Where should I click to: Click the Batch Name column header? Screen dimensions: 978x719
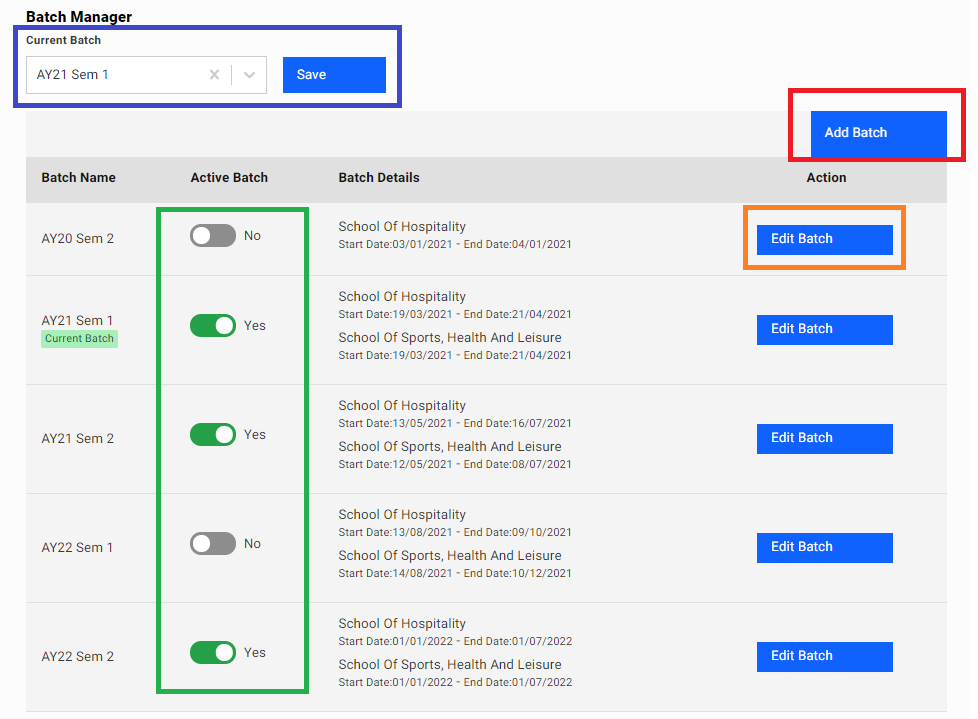[78, 178]
